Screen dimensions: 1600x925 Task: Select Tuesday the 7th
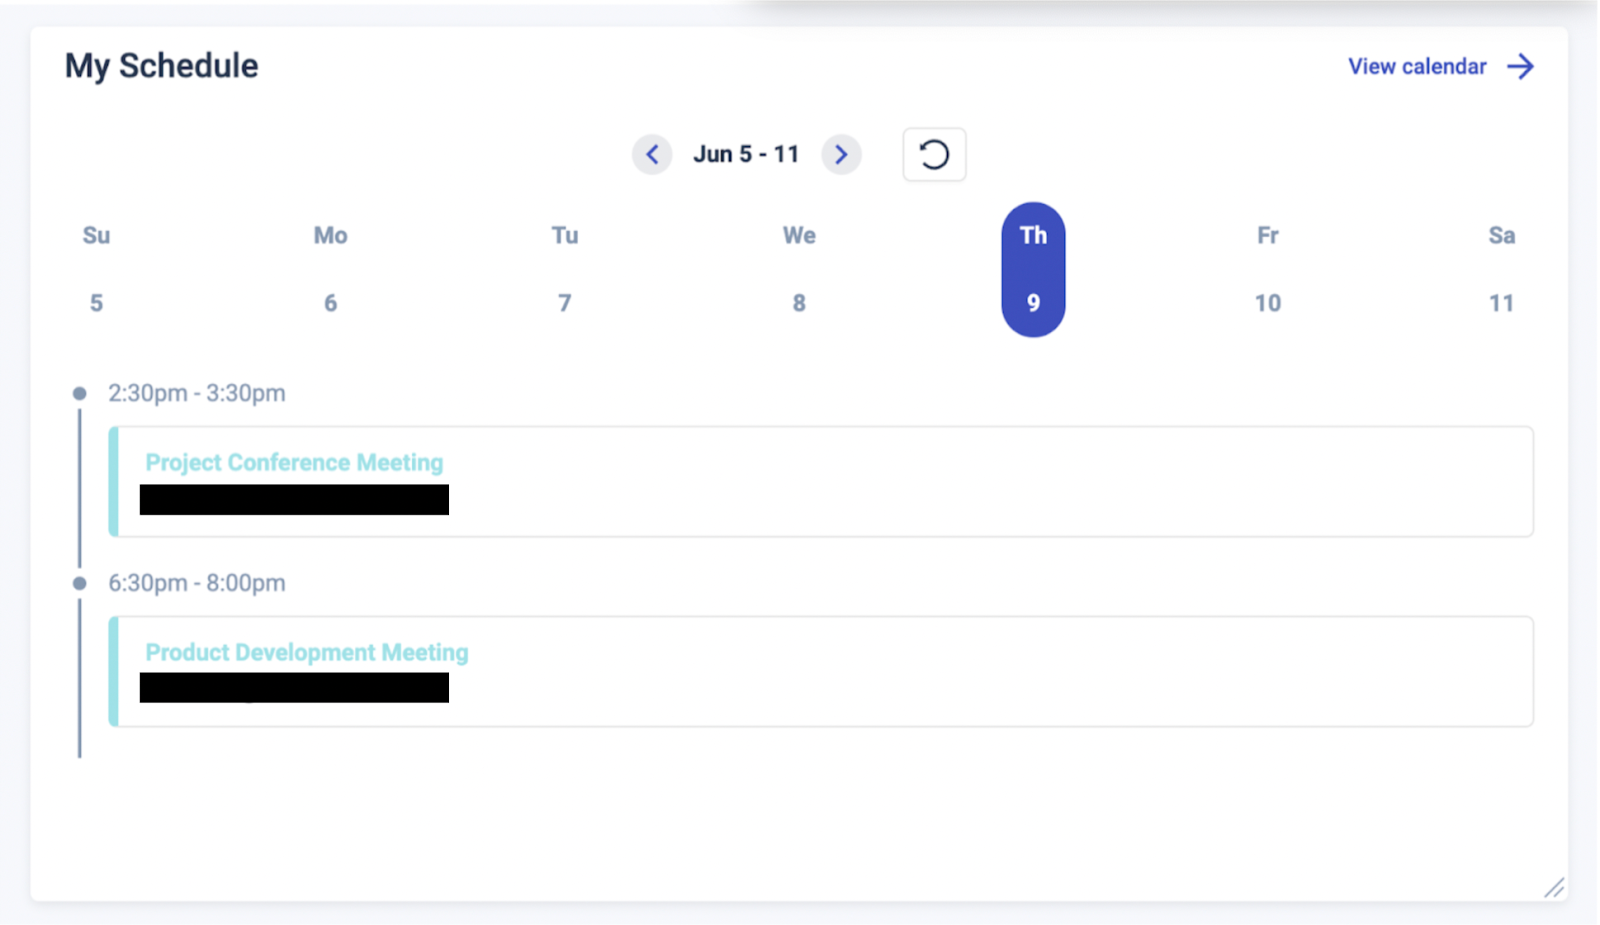565,269
